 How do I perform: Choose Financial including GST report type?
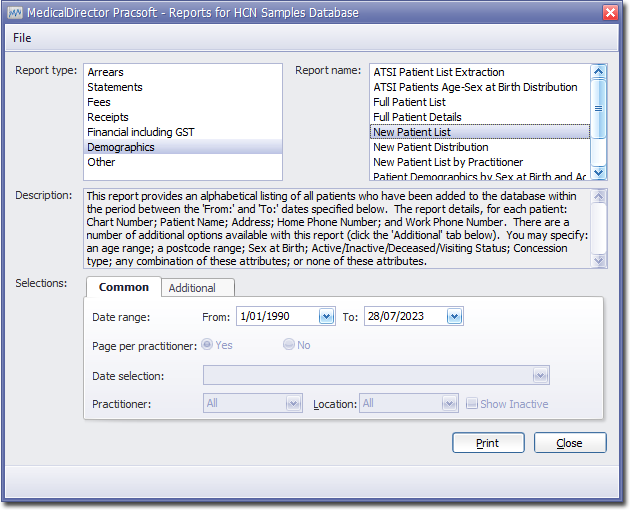[140, 132]
